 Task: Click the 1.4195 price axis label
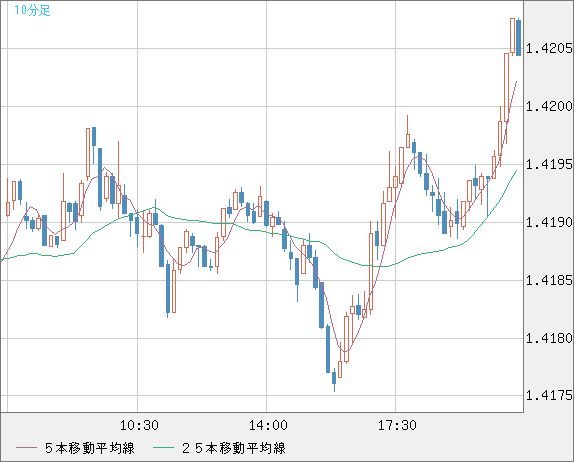[549, 164]
